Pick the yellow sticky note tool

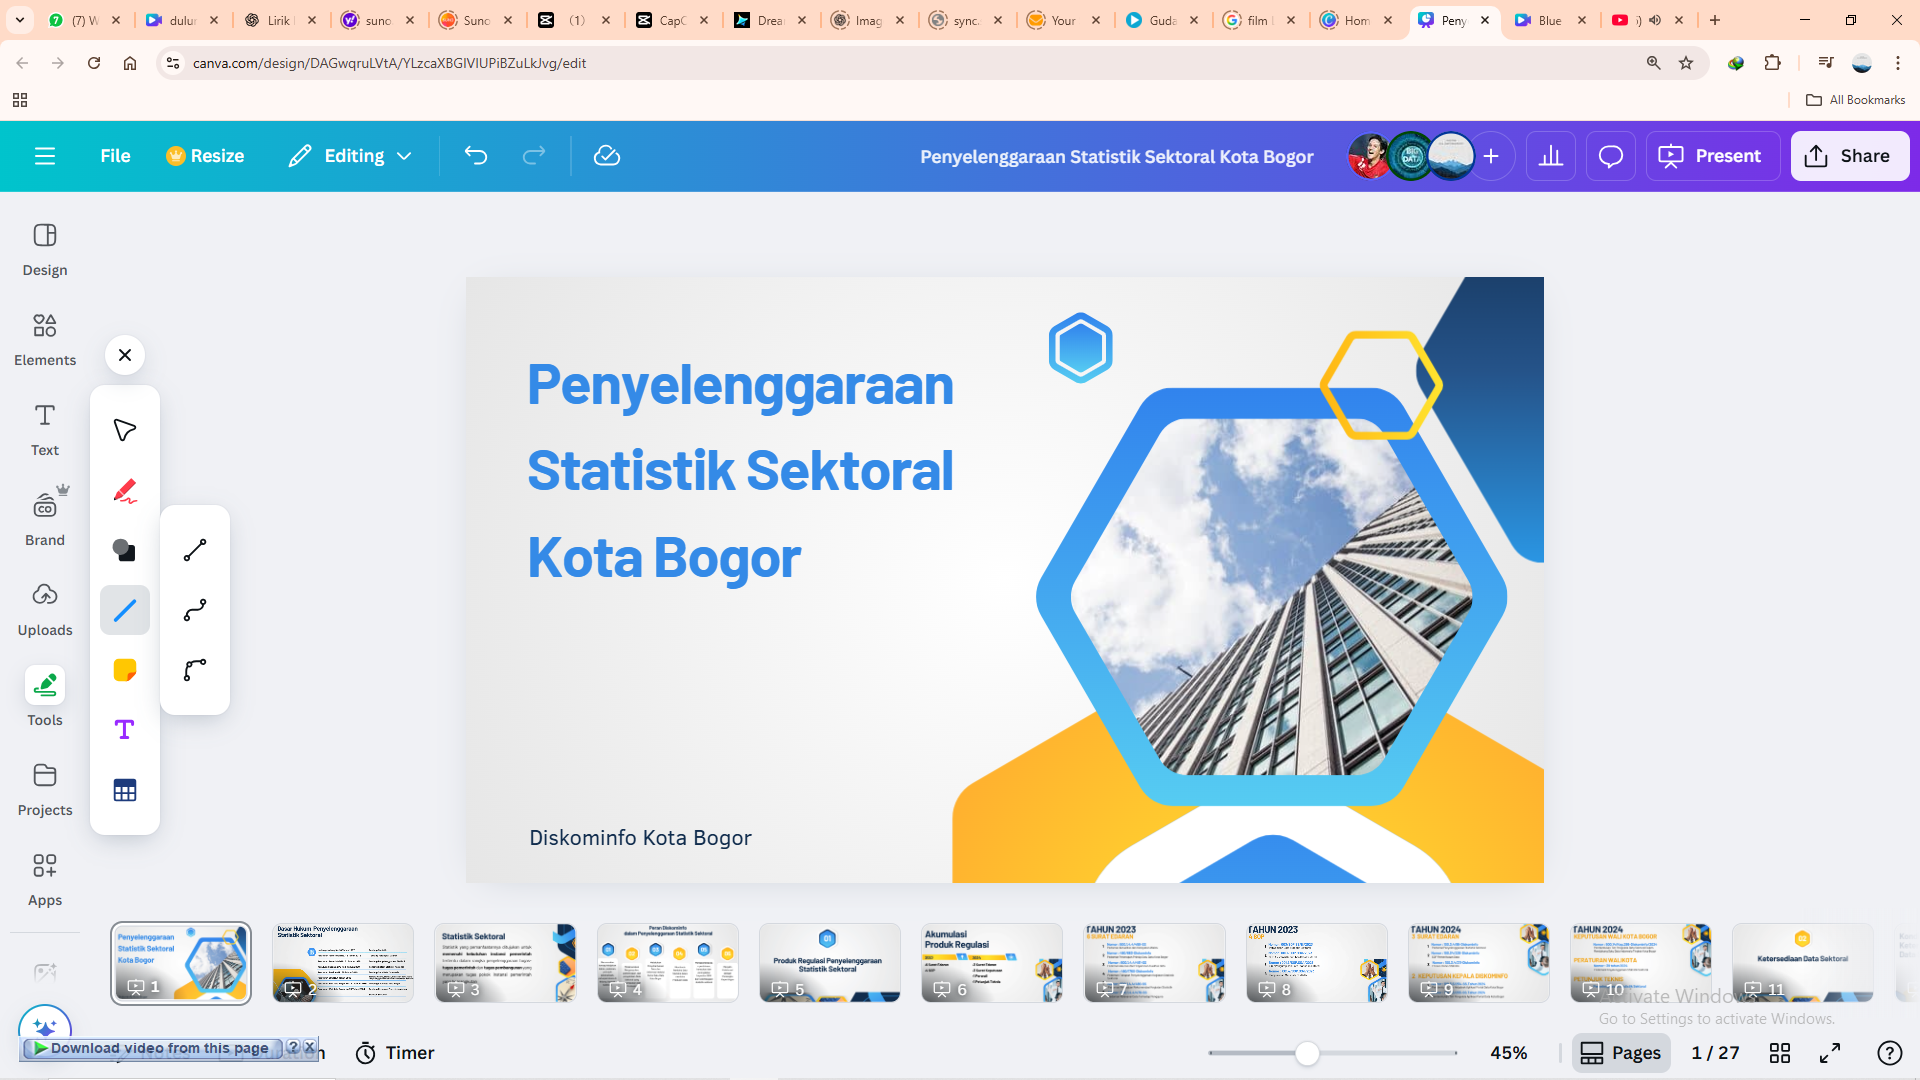(x=124, y=670)
